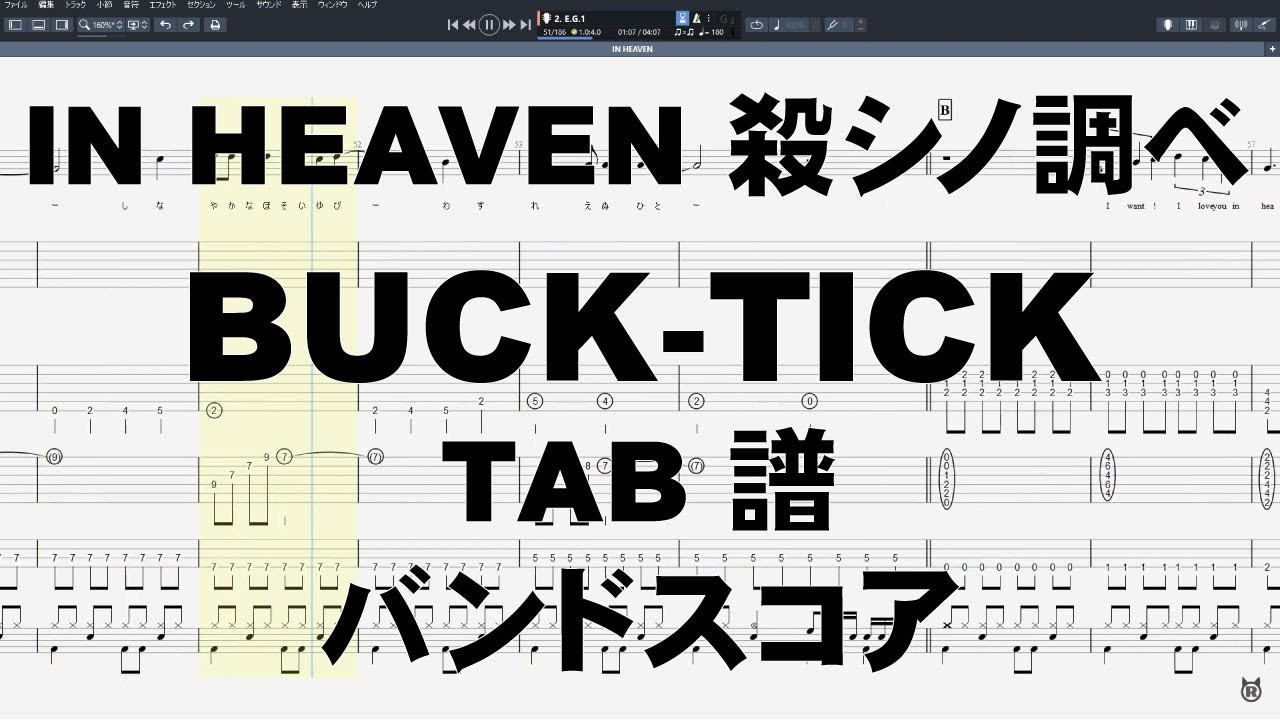Image resolution: width=1280 pixels, height=720 pixels.
Task: Open the 小節 menu
Action: pyautogui.click(x=104, y=5)
